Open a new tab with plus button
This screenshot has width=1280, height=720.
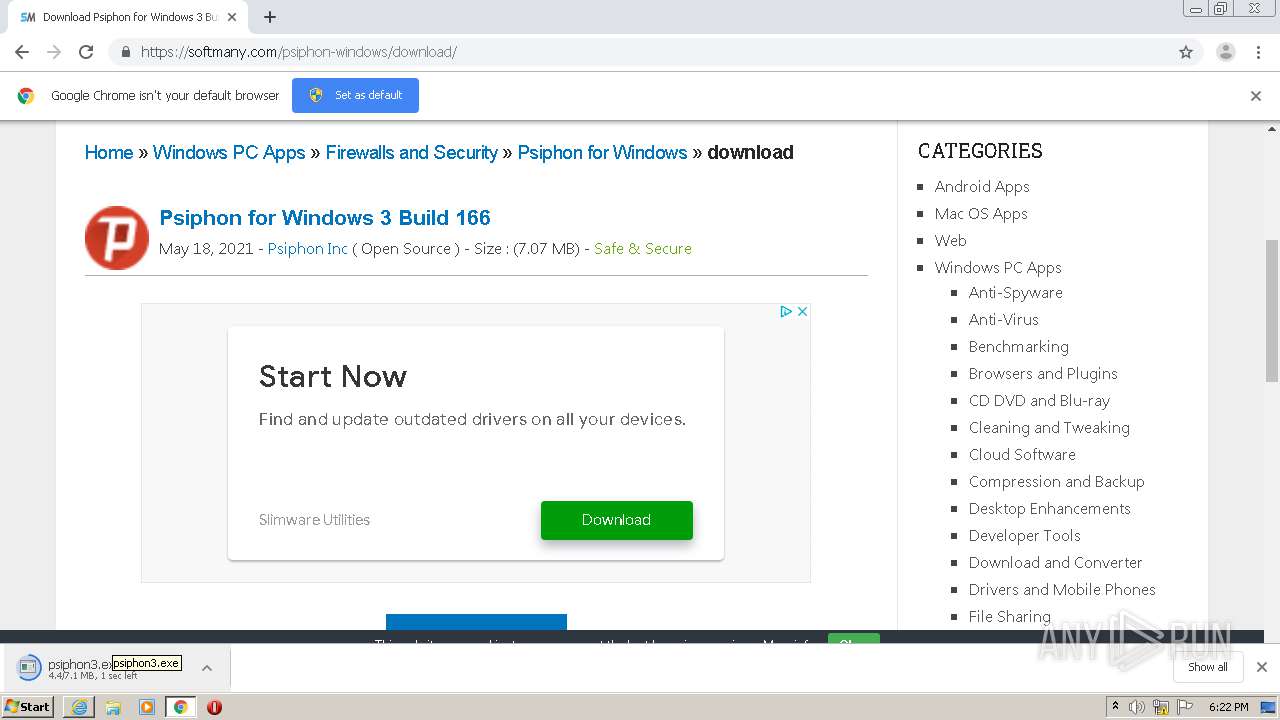point(270,17)
